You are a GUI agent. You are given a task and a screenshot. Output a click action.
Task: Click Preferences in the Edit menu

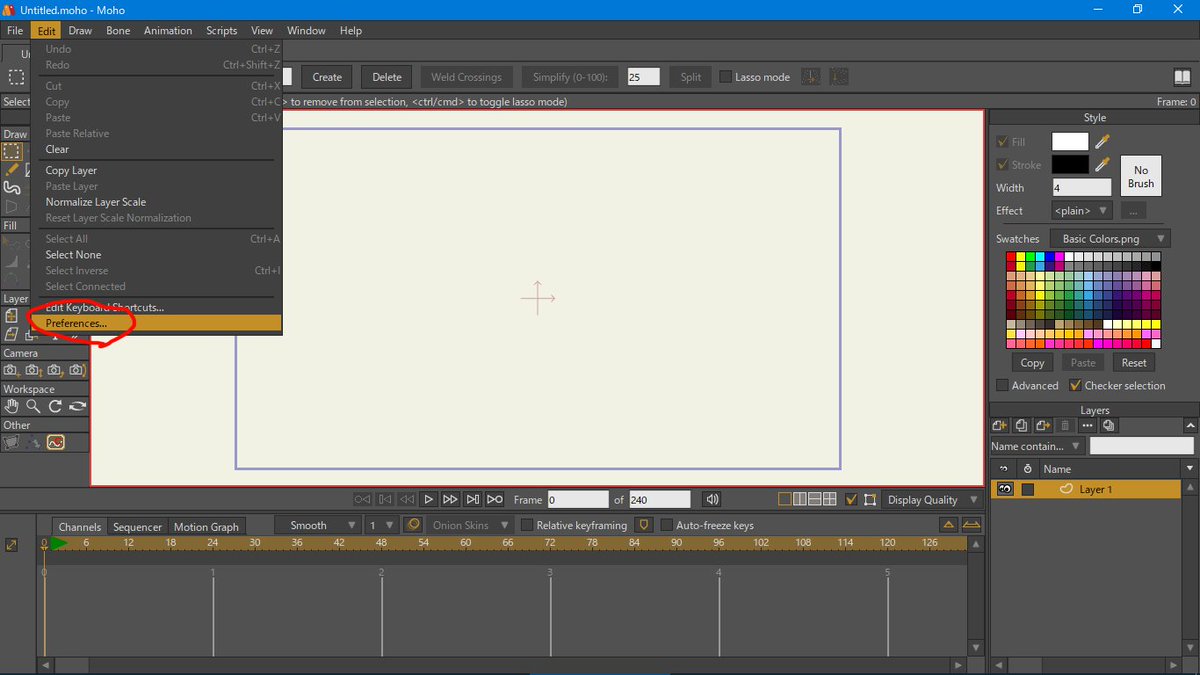(158, 324)
